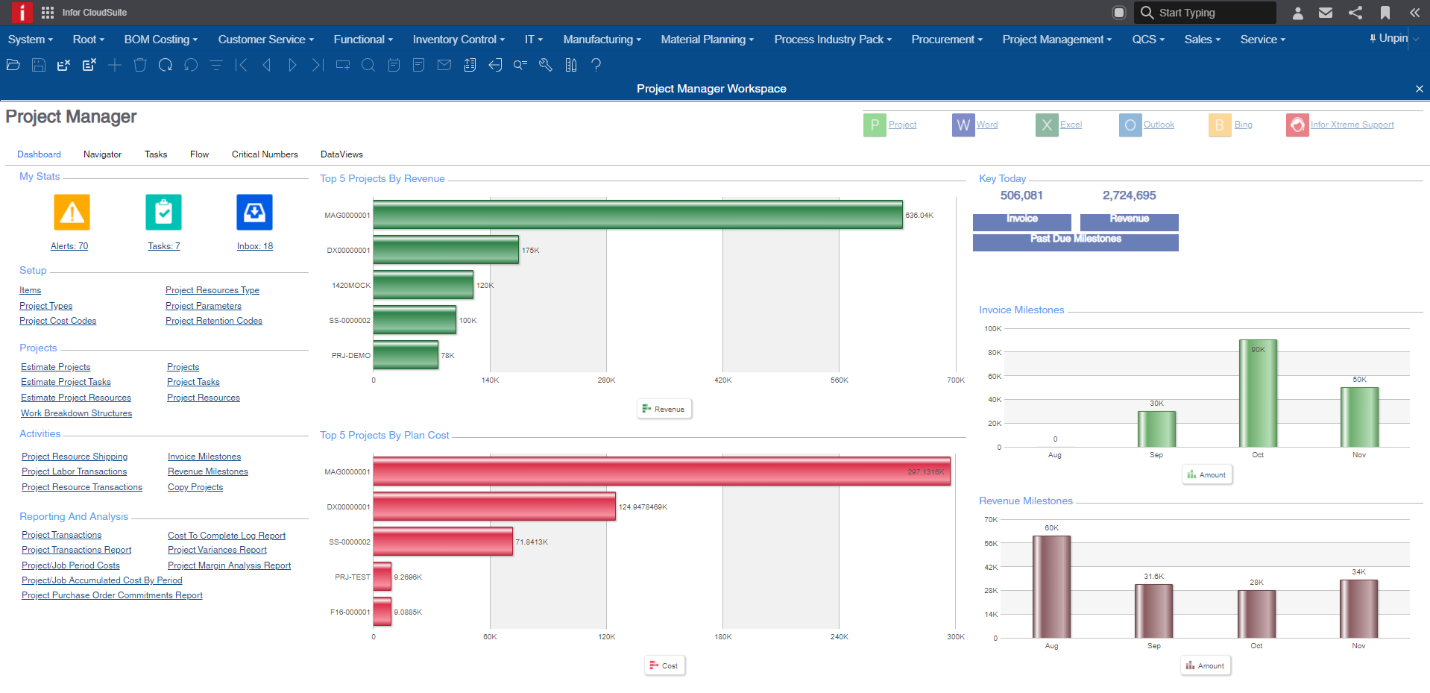Click the trash can Delete icon

[x=140, y=65]
